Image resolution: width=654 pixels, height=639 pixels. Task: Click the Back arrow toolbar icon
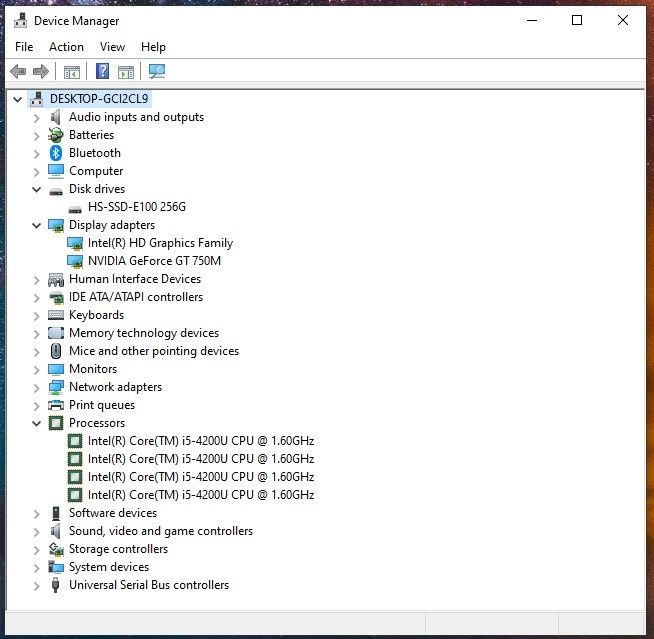point(18,72)
